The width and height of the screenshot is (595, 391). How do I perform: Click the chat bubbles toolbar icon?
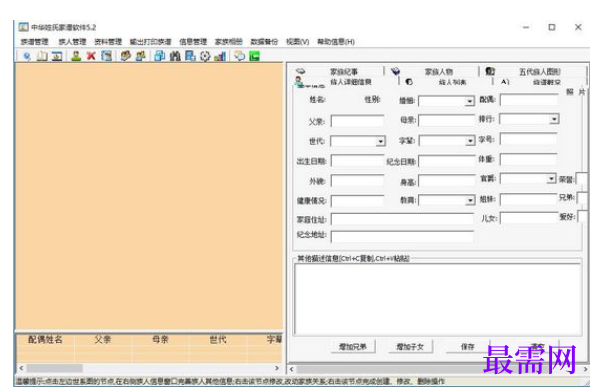[x=239, y=56]
